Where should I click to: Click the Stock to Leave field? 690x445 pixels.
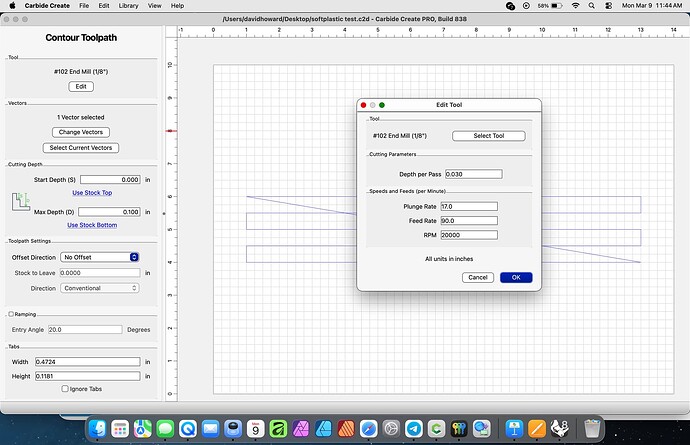(x=100, y=273)
